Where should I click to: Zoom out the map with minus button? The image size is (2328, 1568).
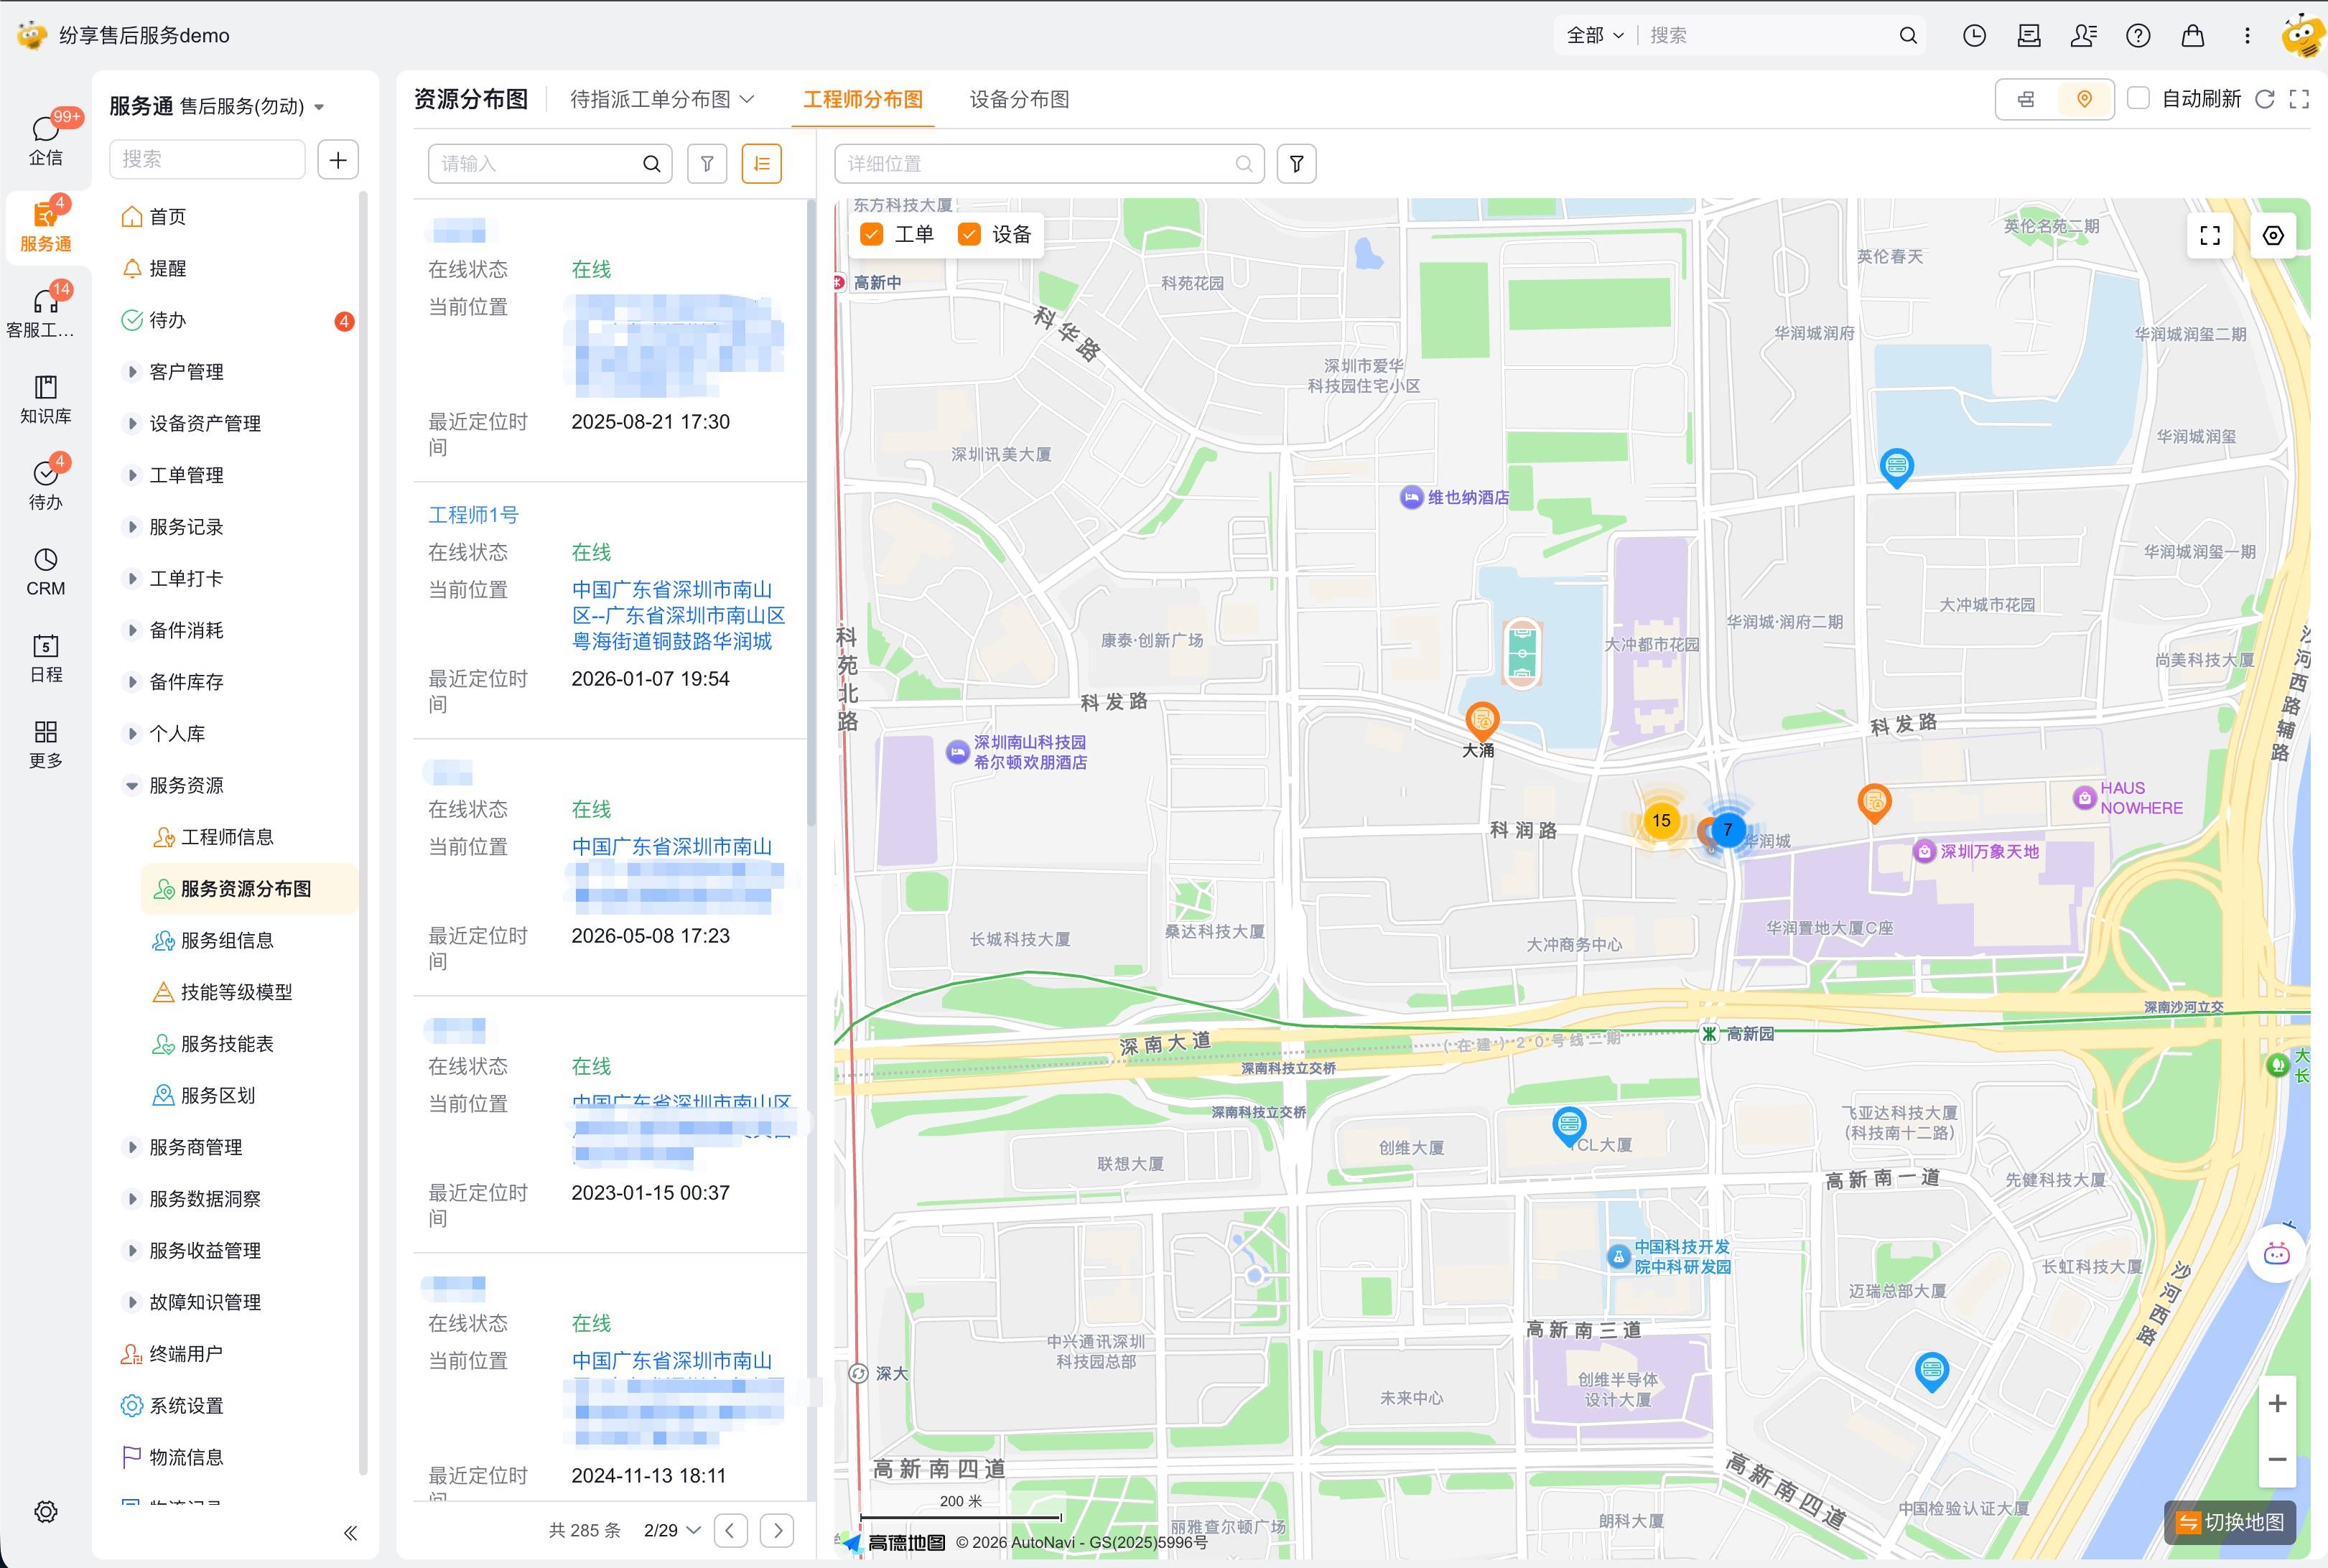[2277, 1459]
